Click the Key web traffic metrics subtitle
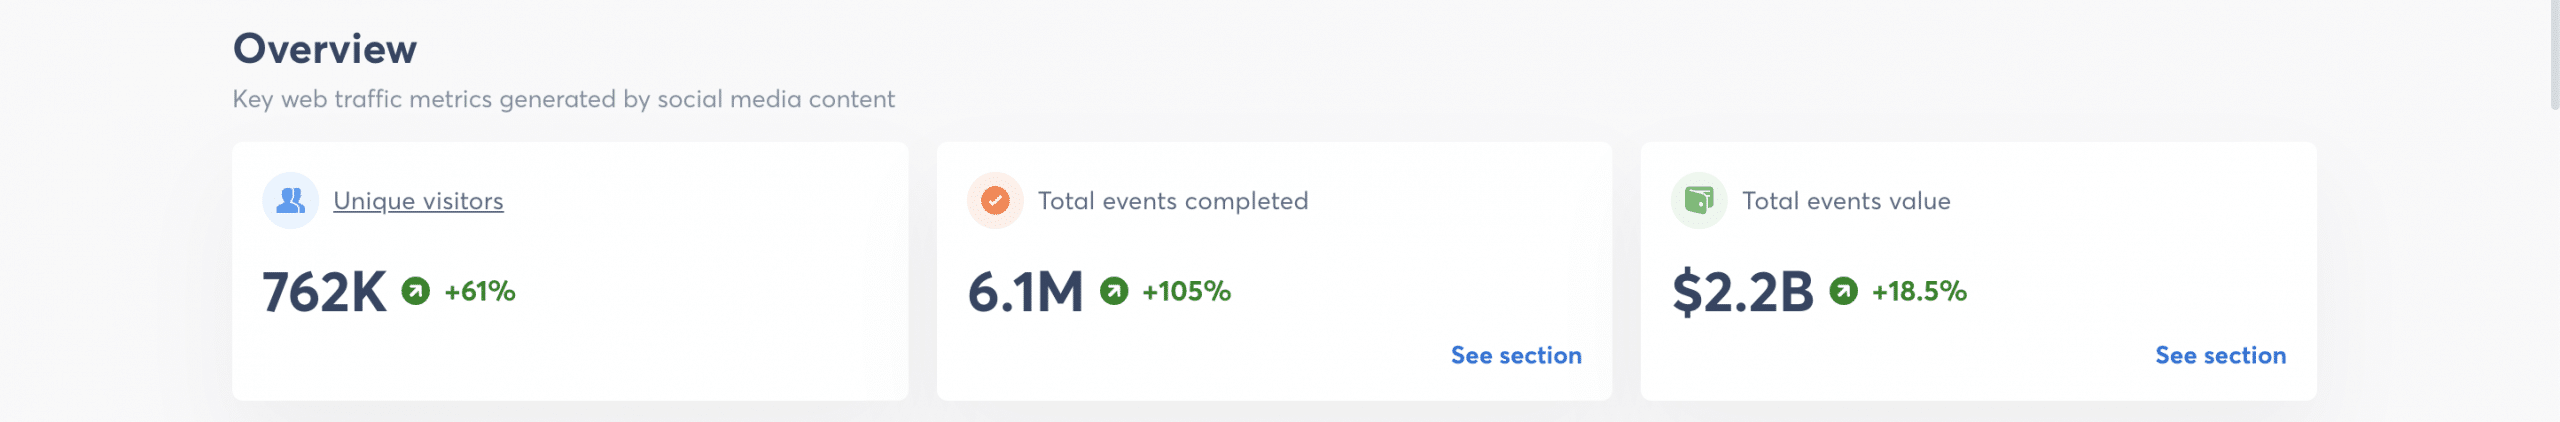 click(563, 99)
